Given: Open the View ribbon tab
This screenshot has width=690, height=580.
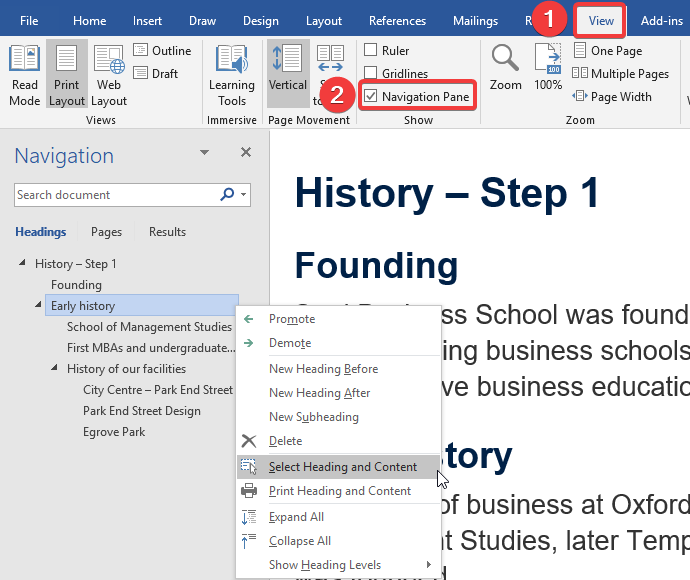Looking at the screenshot, I should click(x=601, y=21).
